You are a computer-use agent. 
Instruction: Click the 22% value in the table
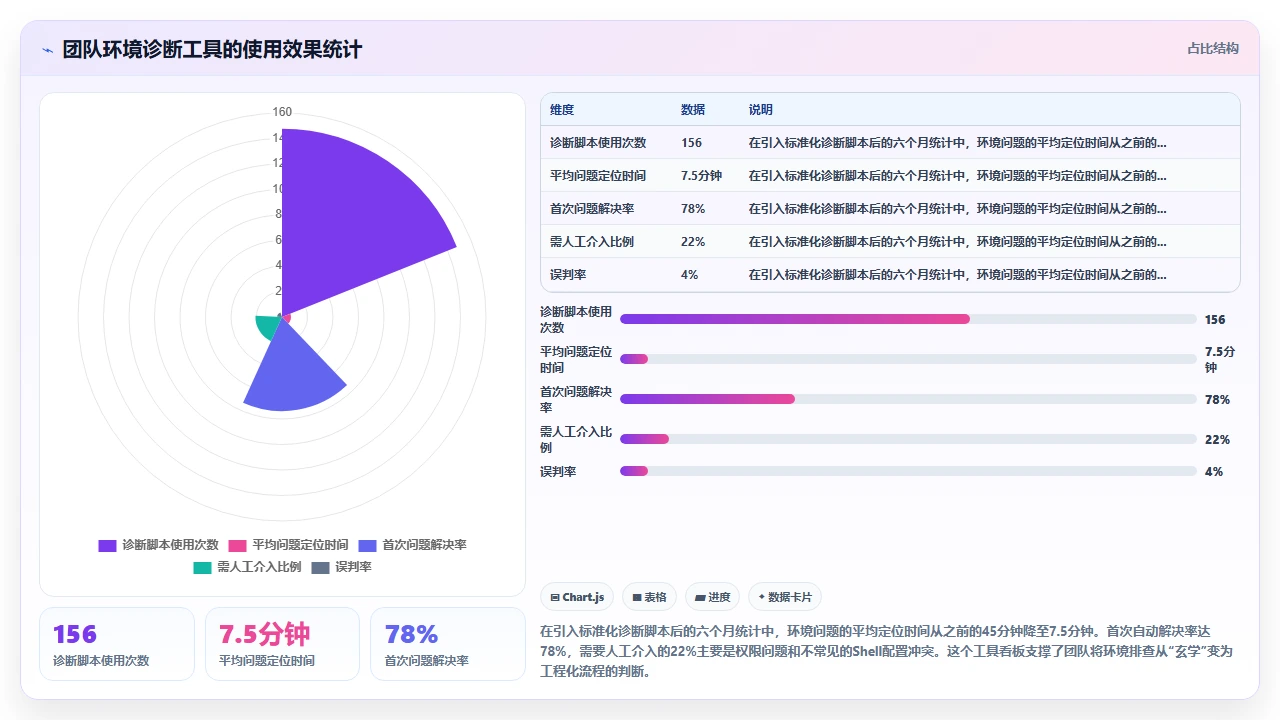pyautogui.click(x=693, y=242)
